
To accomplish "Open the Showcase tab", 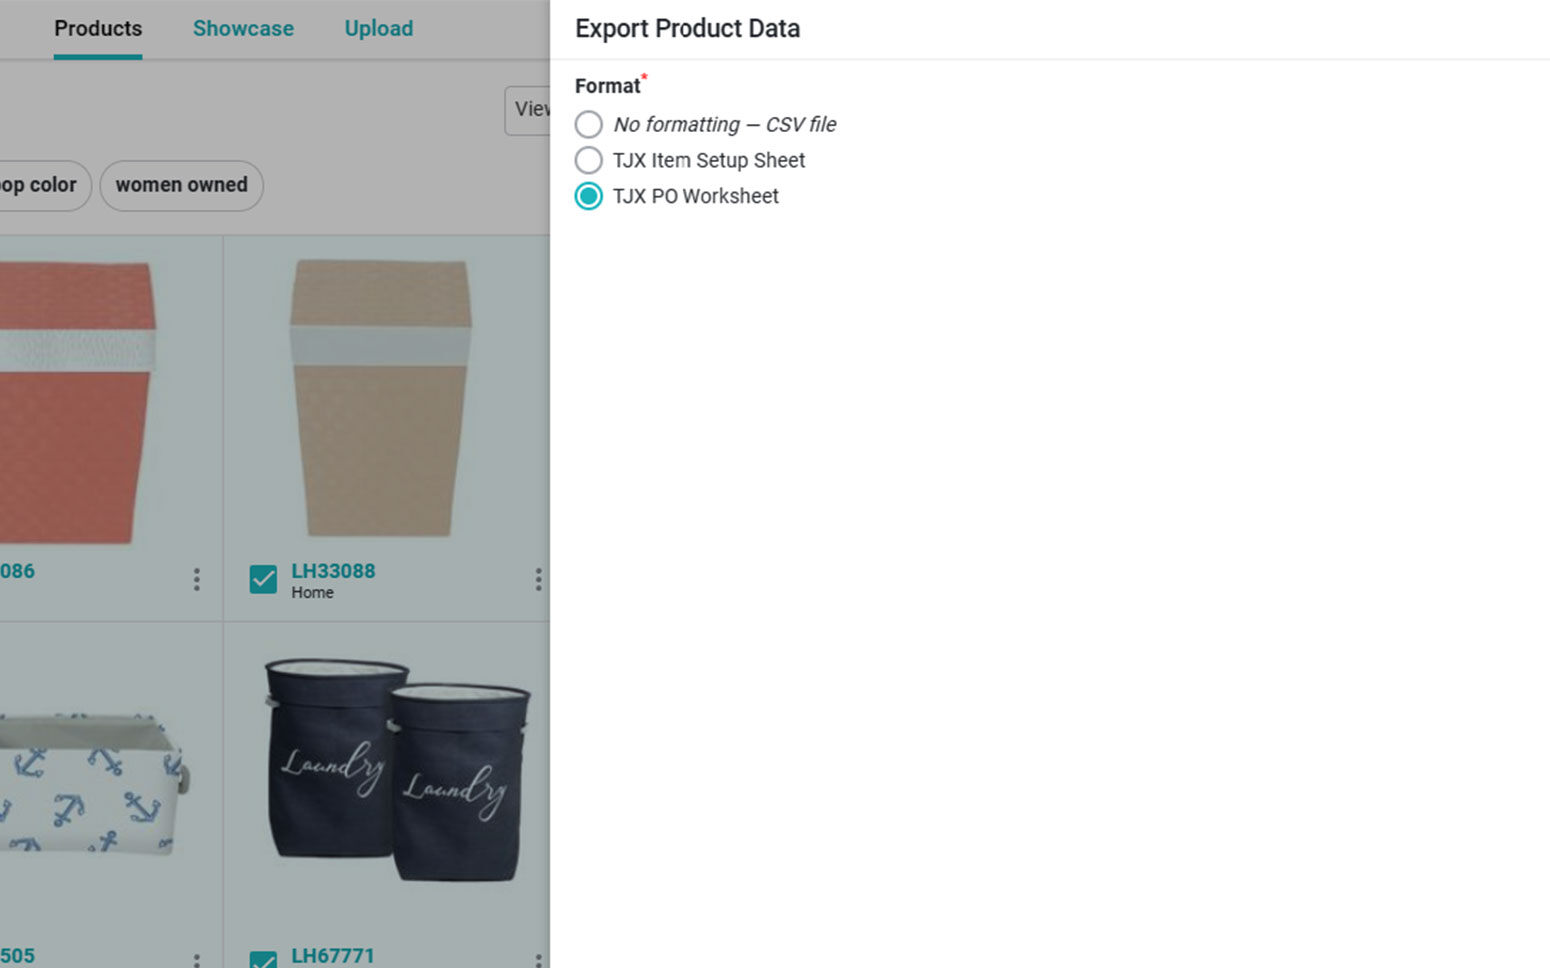I will tap(243, 28).
